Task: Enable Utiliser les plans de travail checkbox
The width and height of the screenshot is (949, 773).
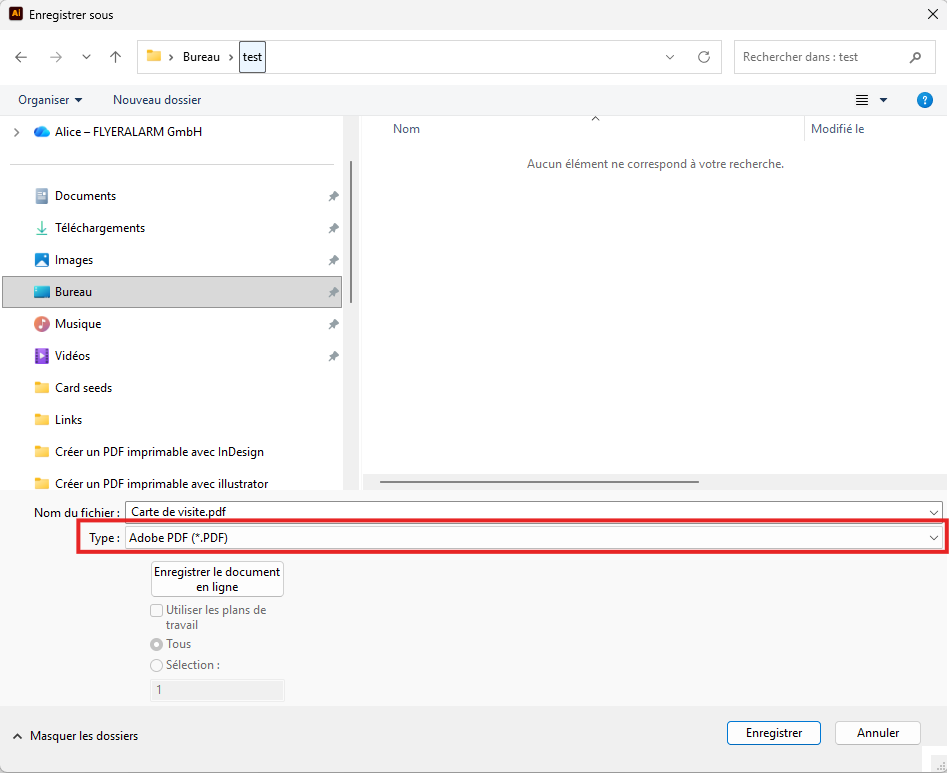Action: (x=157, y=610)
